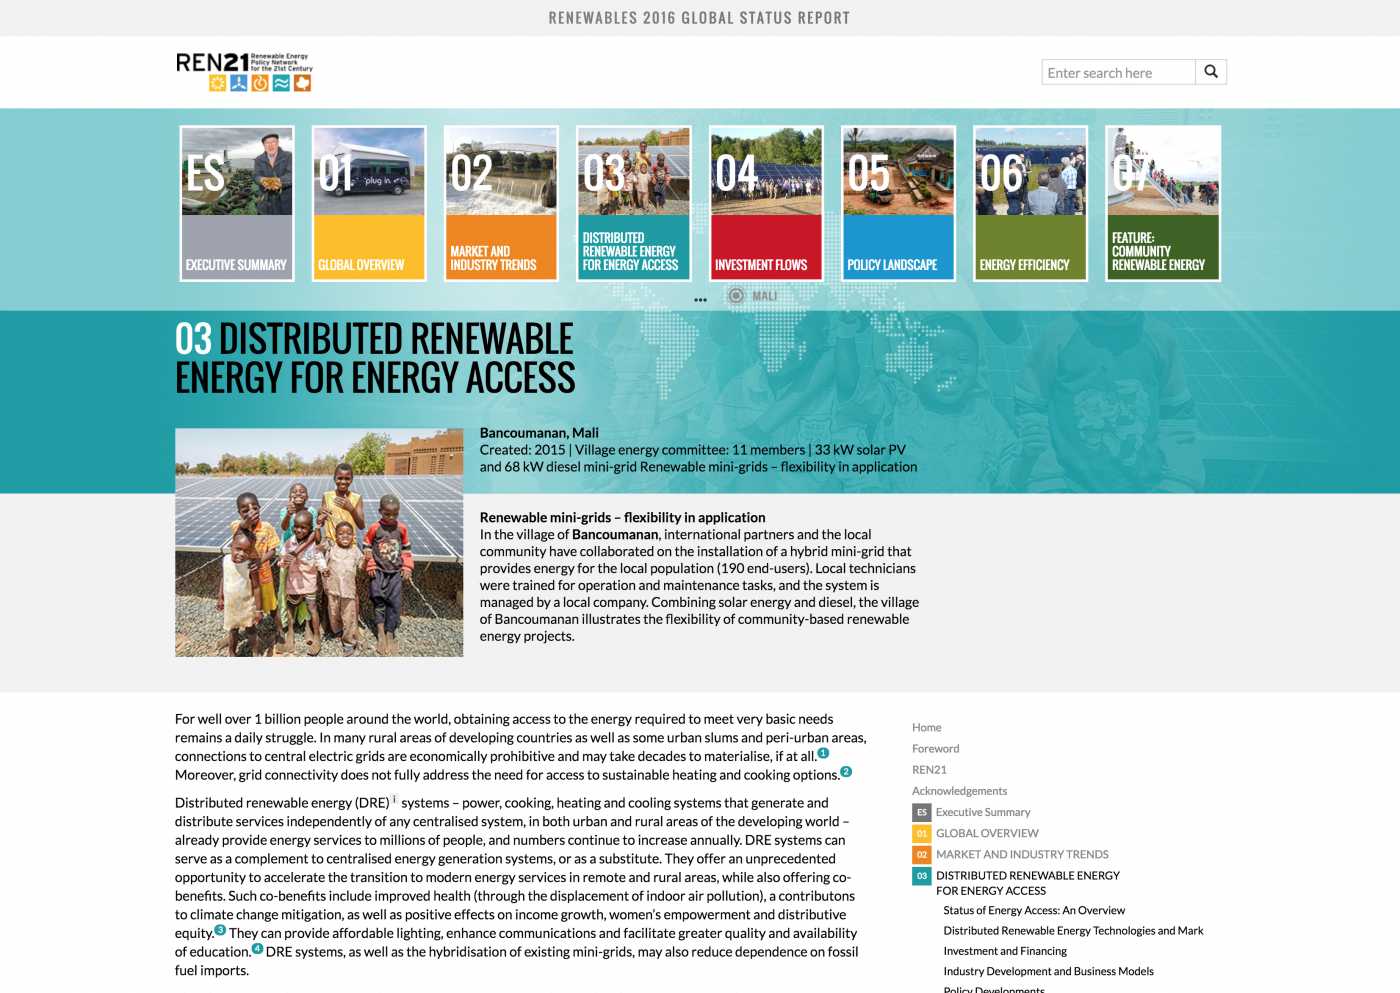
Task: Click the yellow 01 sidebar badge
Action: click(922, 833)
